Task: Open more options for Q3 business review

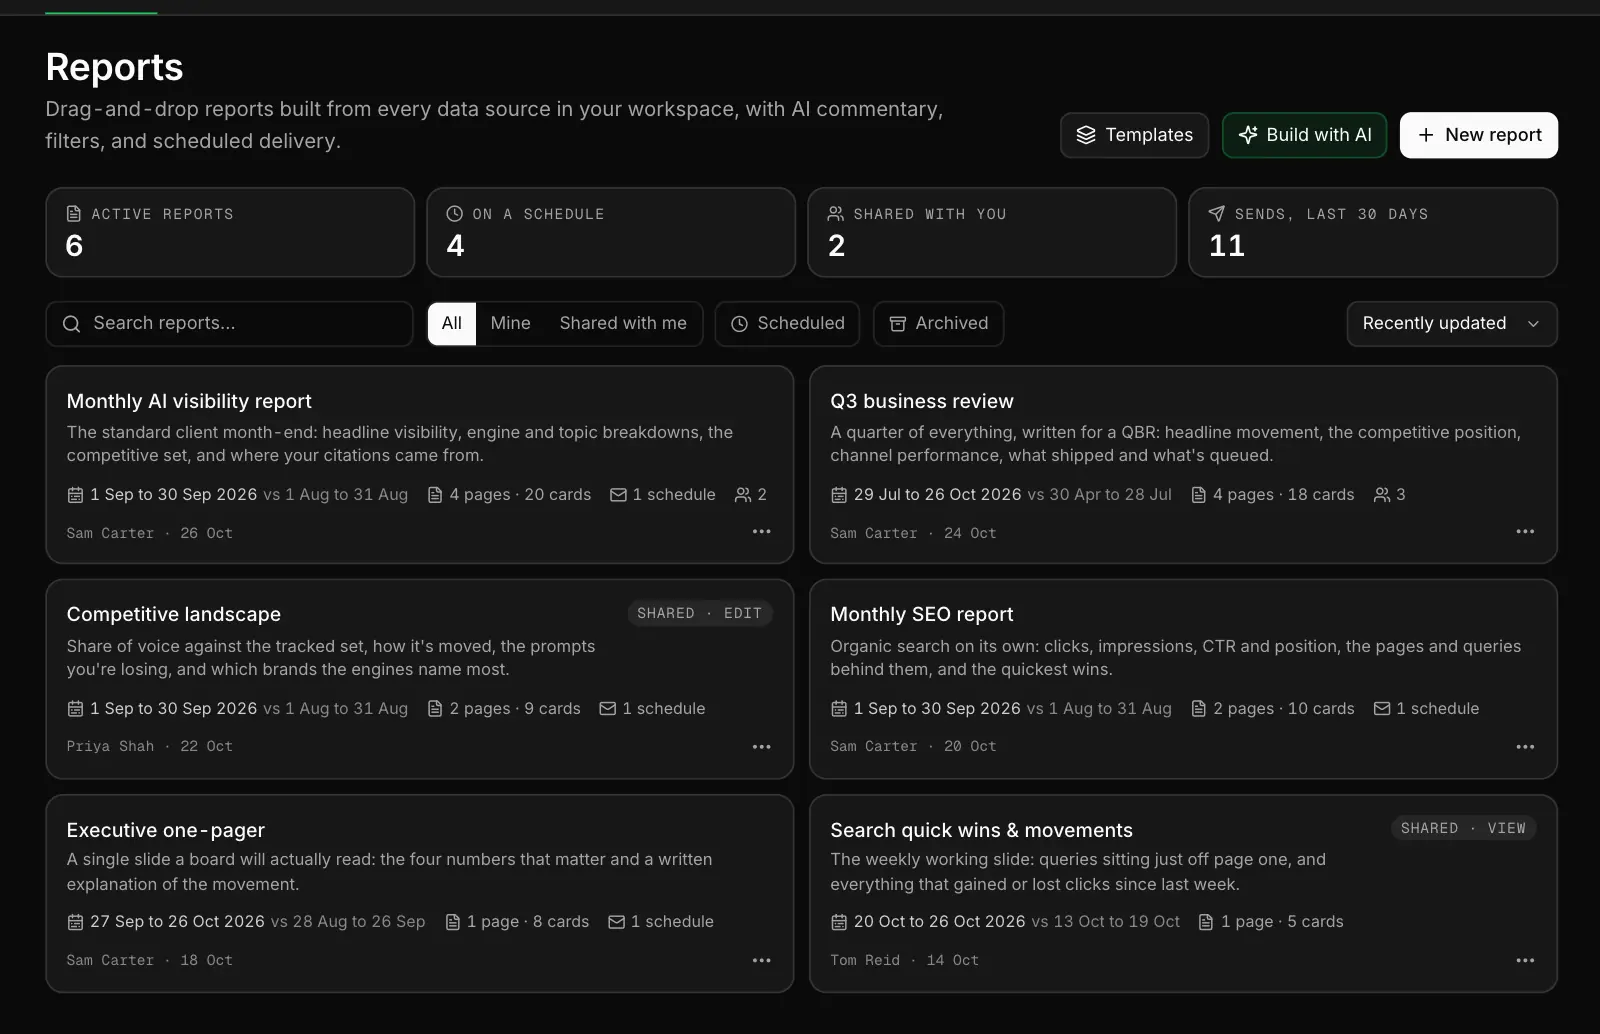Action: point(1525,532)
